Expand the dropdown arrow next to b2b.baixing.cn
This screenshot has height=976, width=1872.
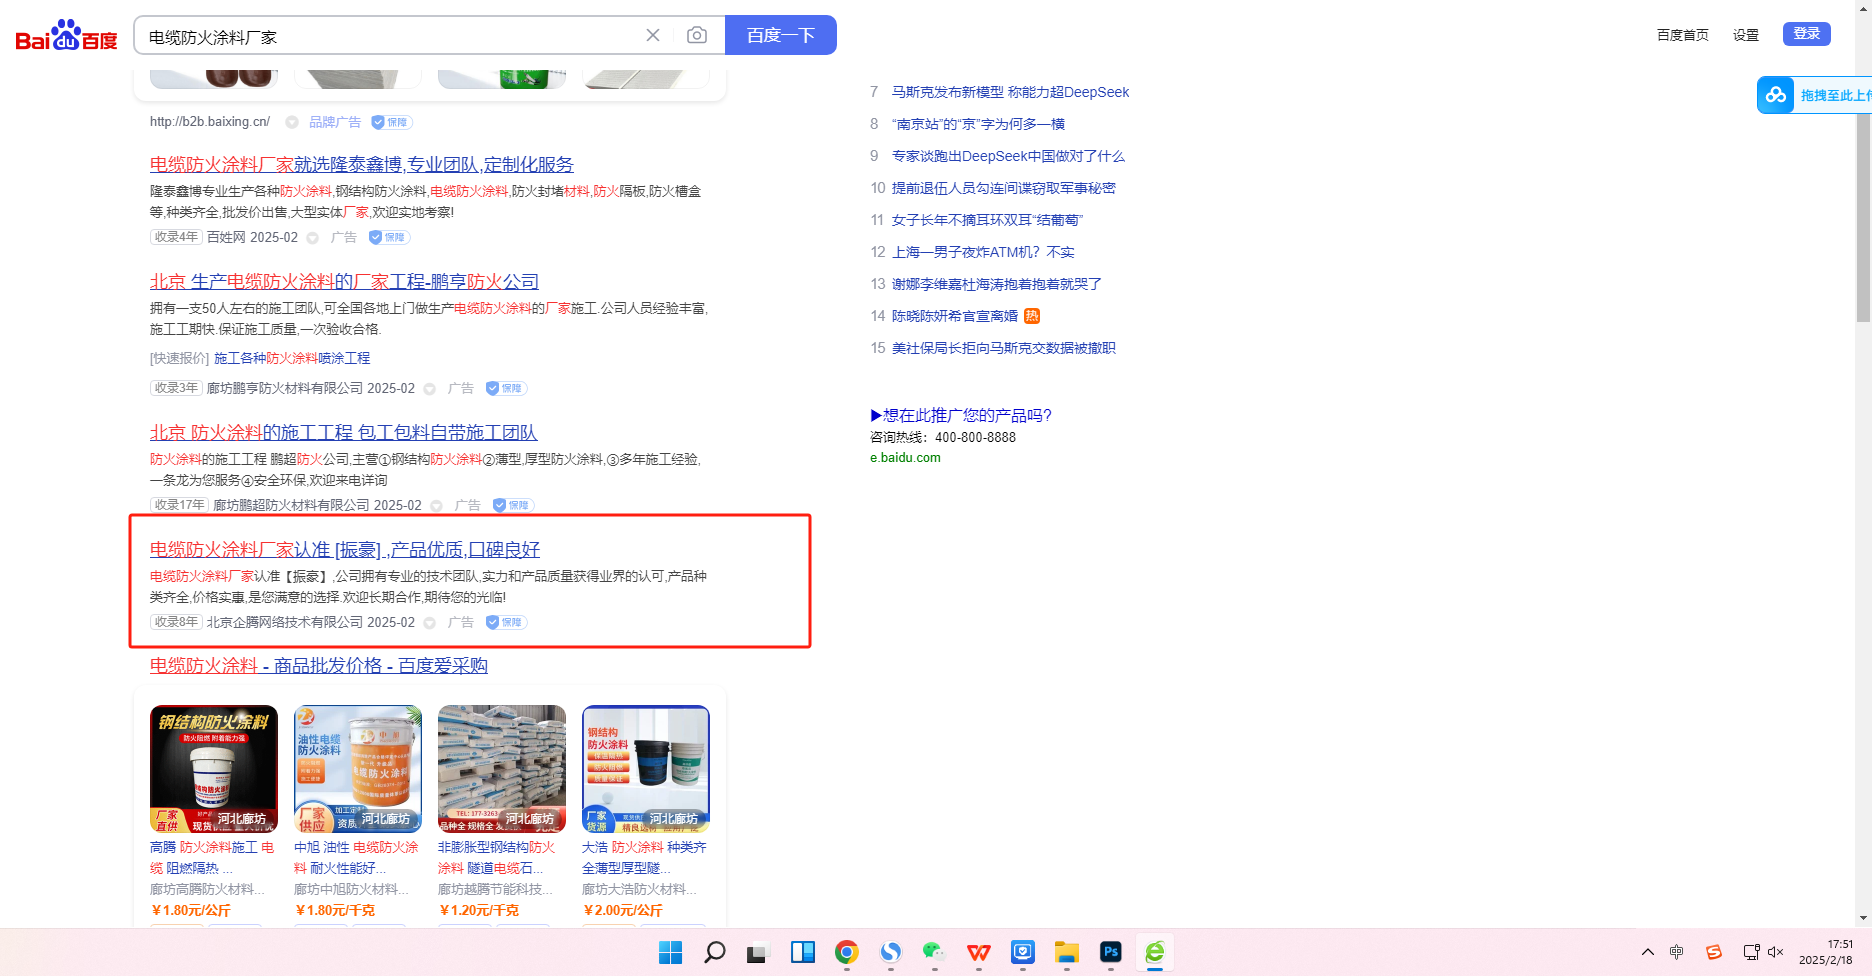tap(292, 123)
